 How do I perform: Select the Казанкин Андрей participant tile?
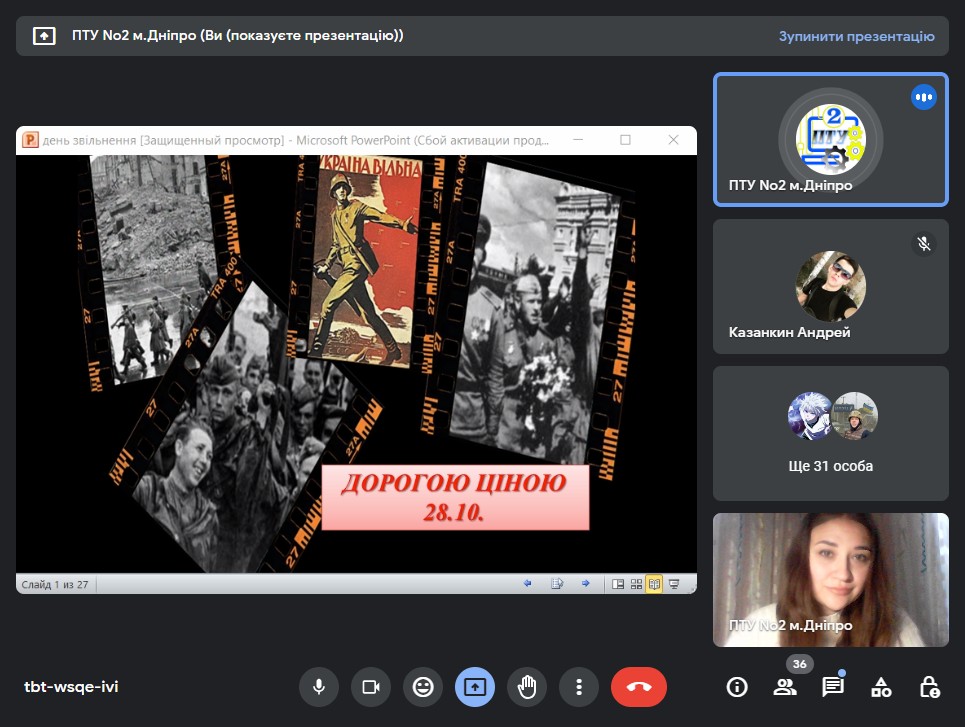(830, 286)
